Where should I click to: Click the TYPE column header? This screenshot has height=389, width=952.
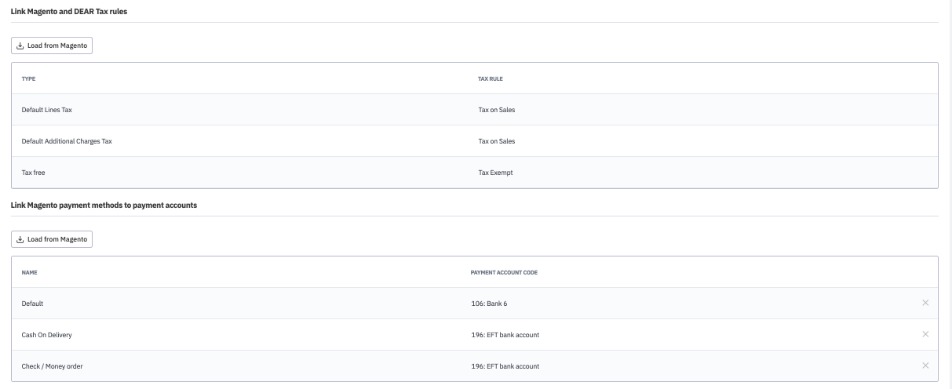click(29, 79)
